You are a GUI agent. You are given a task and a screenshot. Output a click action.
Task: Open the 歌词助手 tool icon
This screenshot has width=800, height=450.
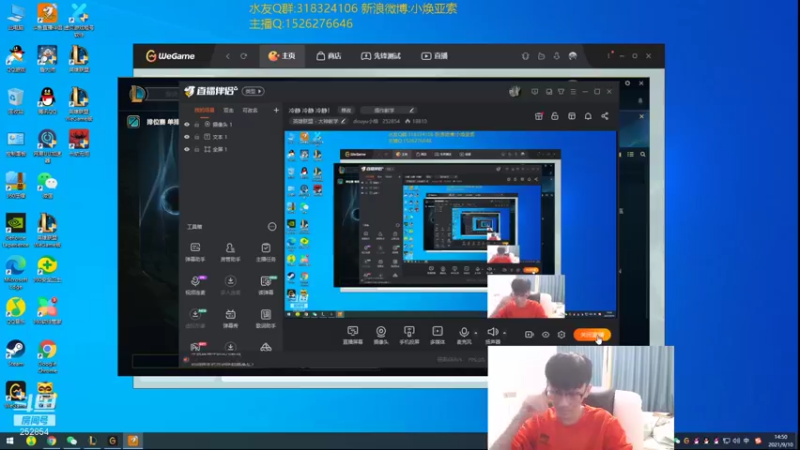pos(265,318)
